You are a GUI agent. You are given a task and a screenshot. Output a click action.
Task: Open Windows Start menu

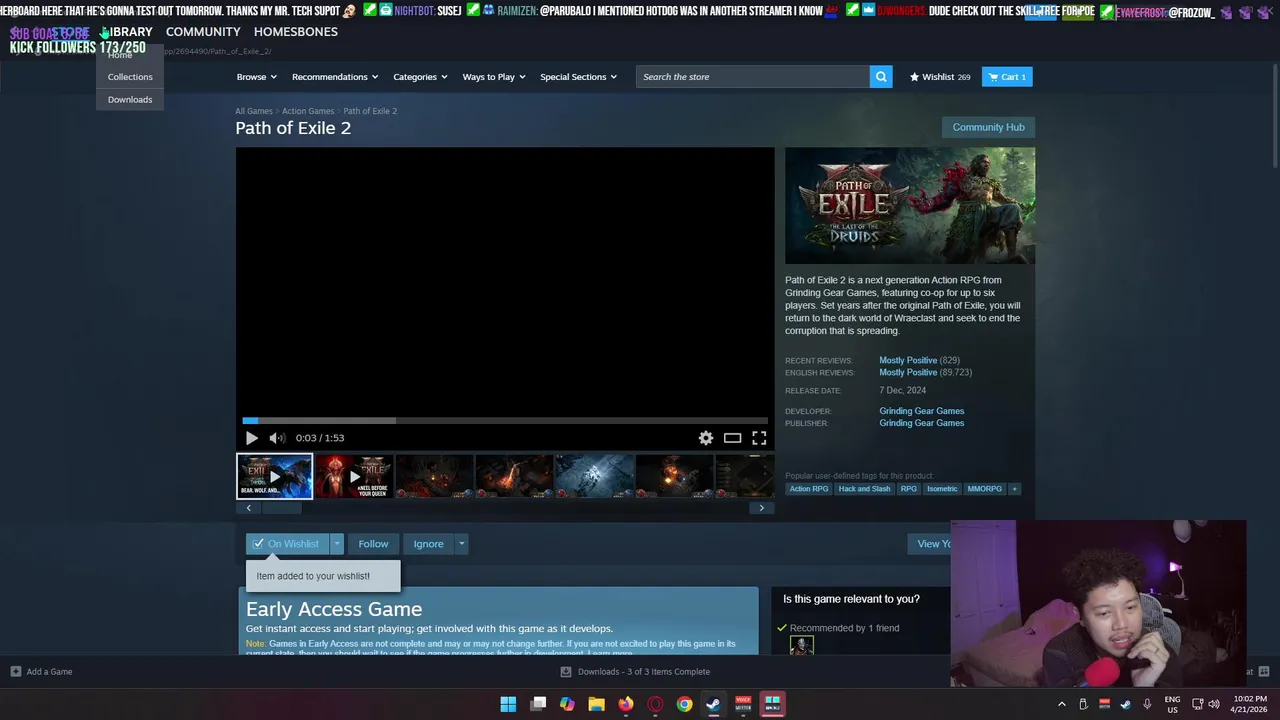pyautogui.click(x=508, y=704)
